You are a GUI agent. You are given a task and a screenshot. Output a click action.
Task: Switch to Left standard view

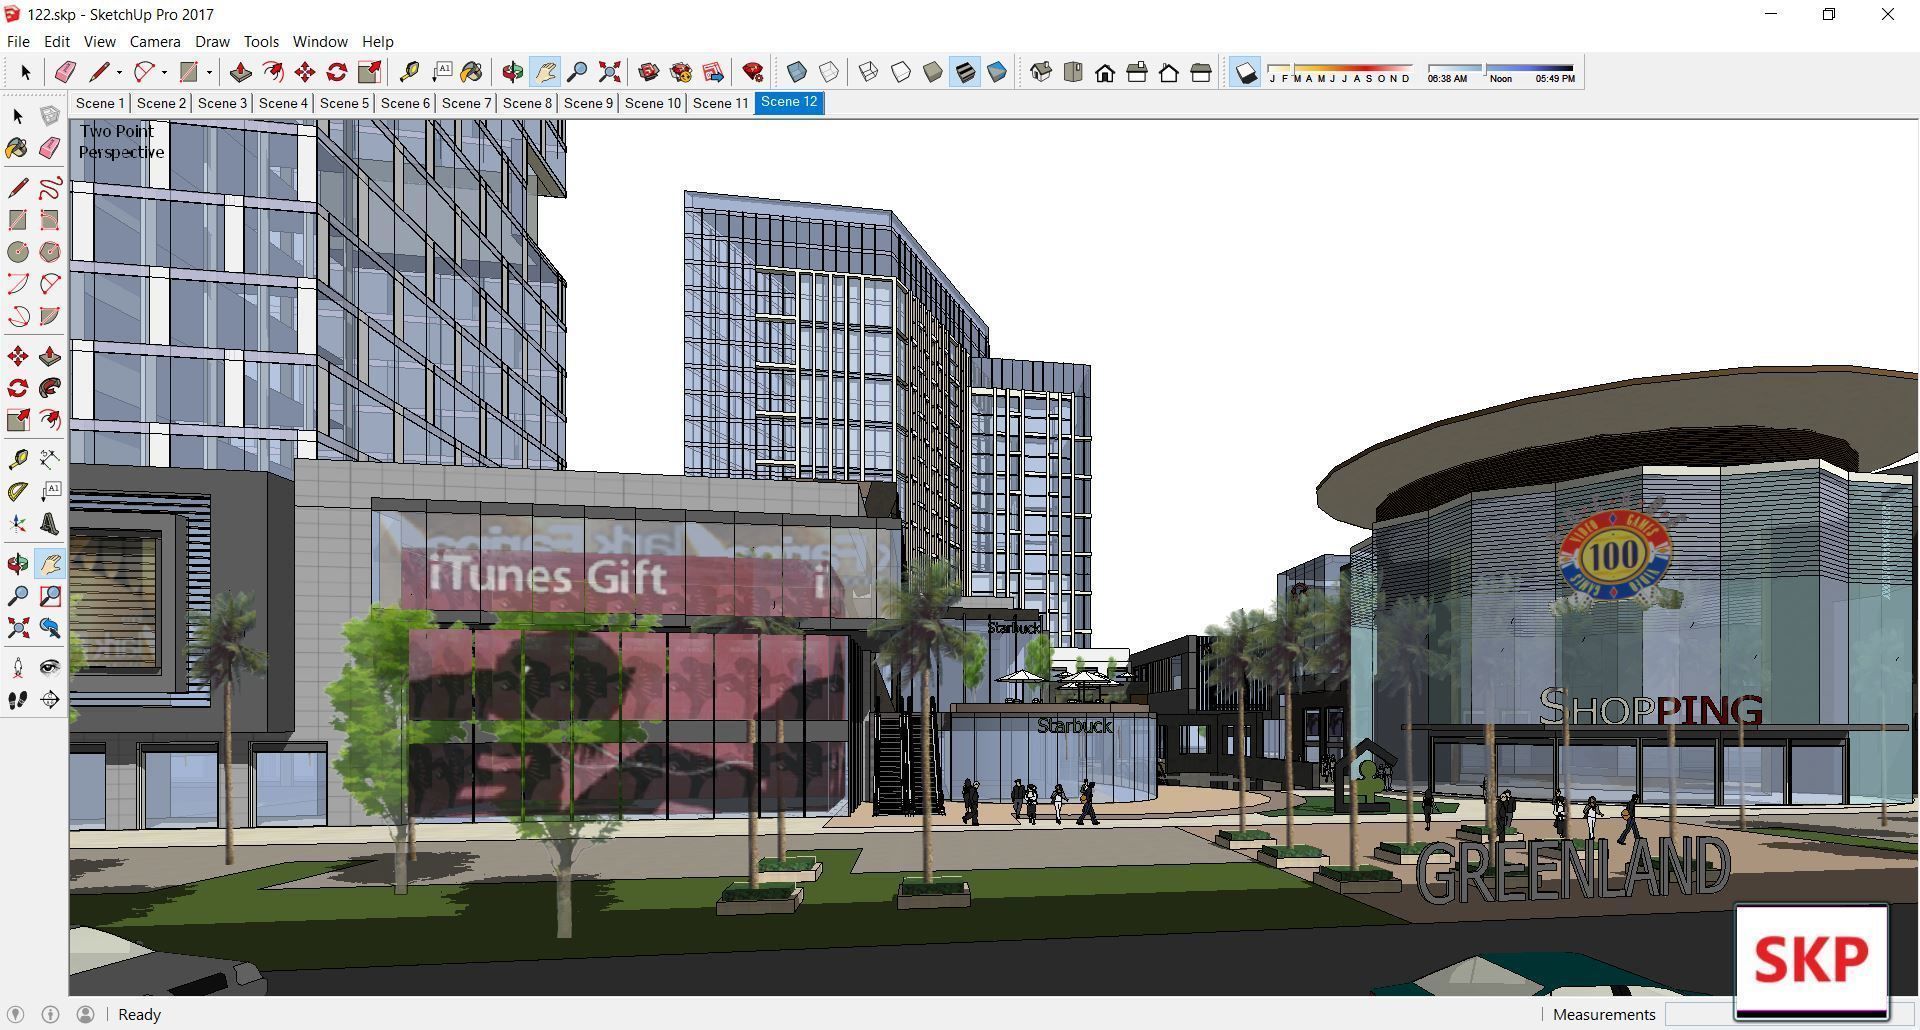tap(1201, 72)
